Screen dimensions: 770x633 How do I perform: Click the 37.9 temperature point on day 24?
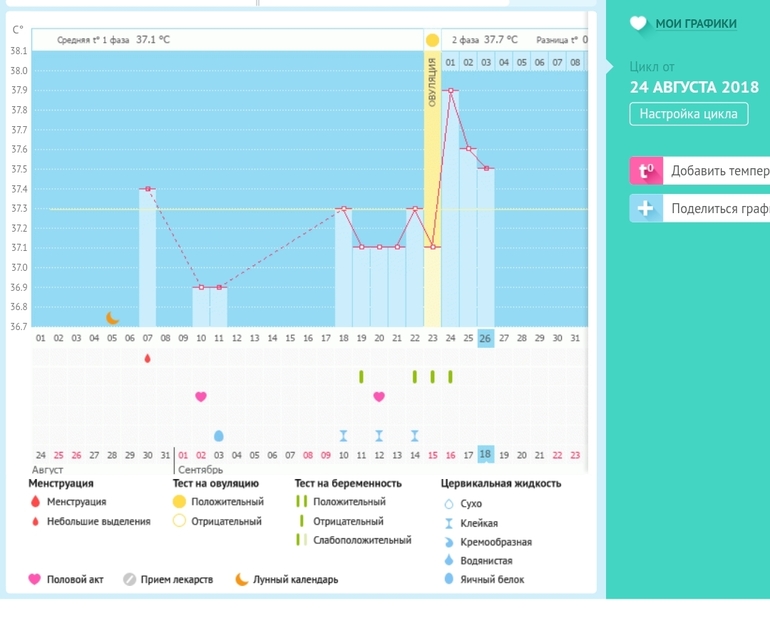[450, 91]
